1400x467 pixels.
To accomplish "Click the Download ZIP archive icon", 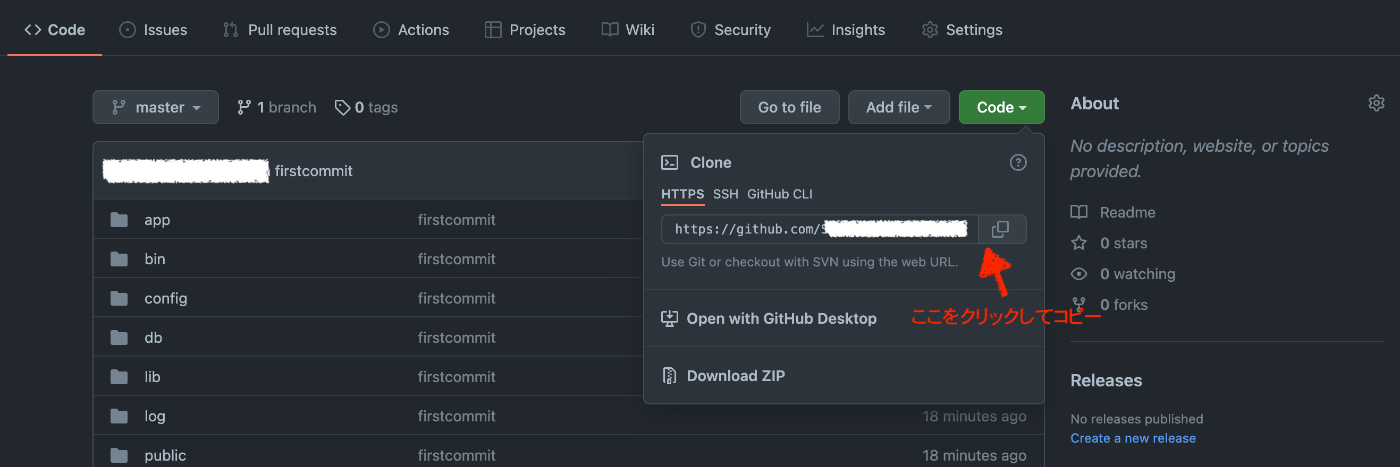I will click(670, 376).
